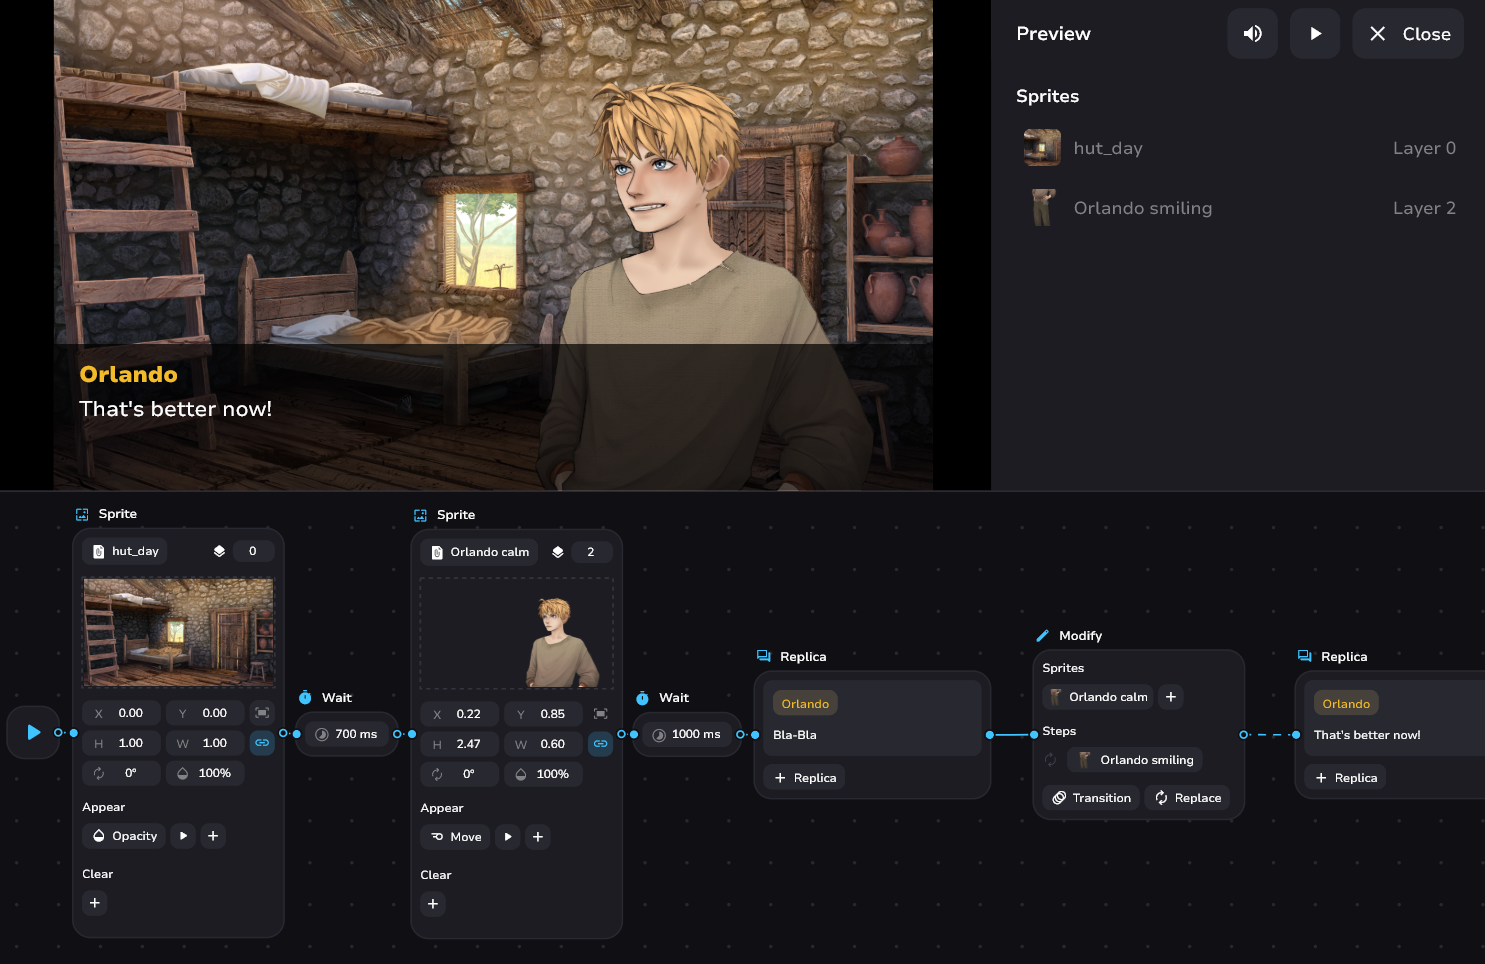The image size is (1485, 964).
Task: Select Orlando smiling in Sprites list
Action: coord(1142,208)
